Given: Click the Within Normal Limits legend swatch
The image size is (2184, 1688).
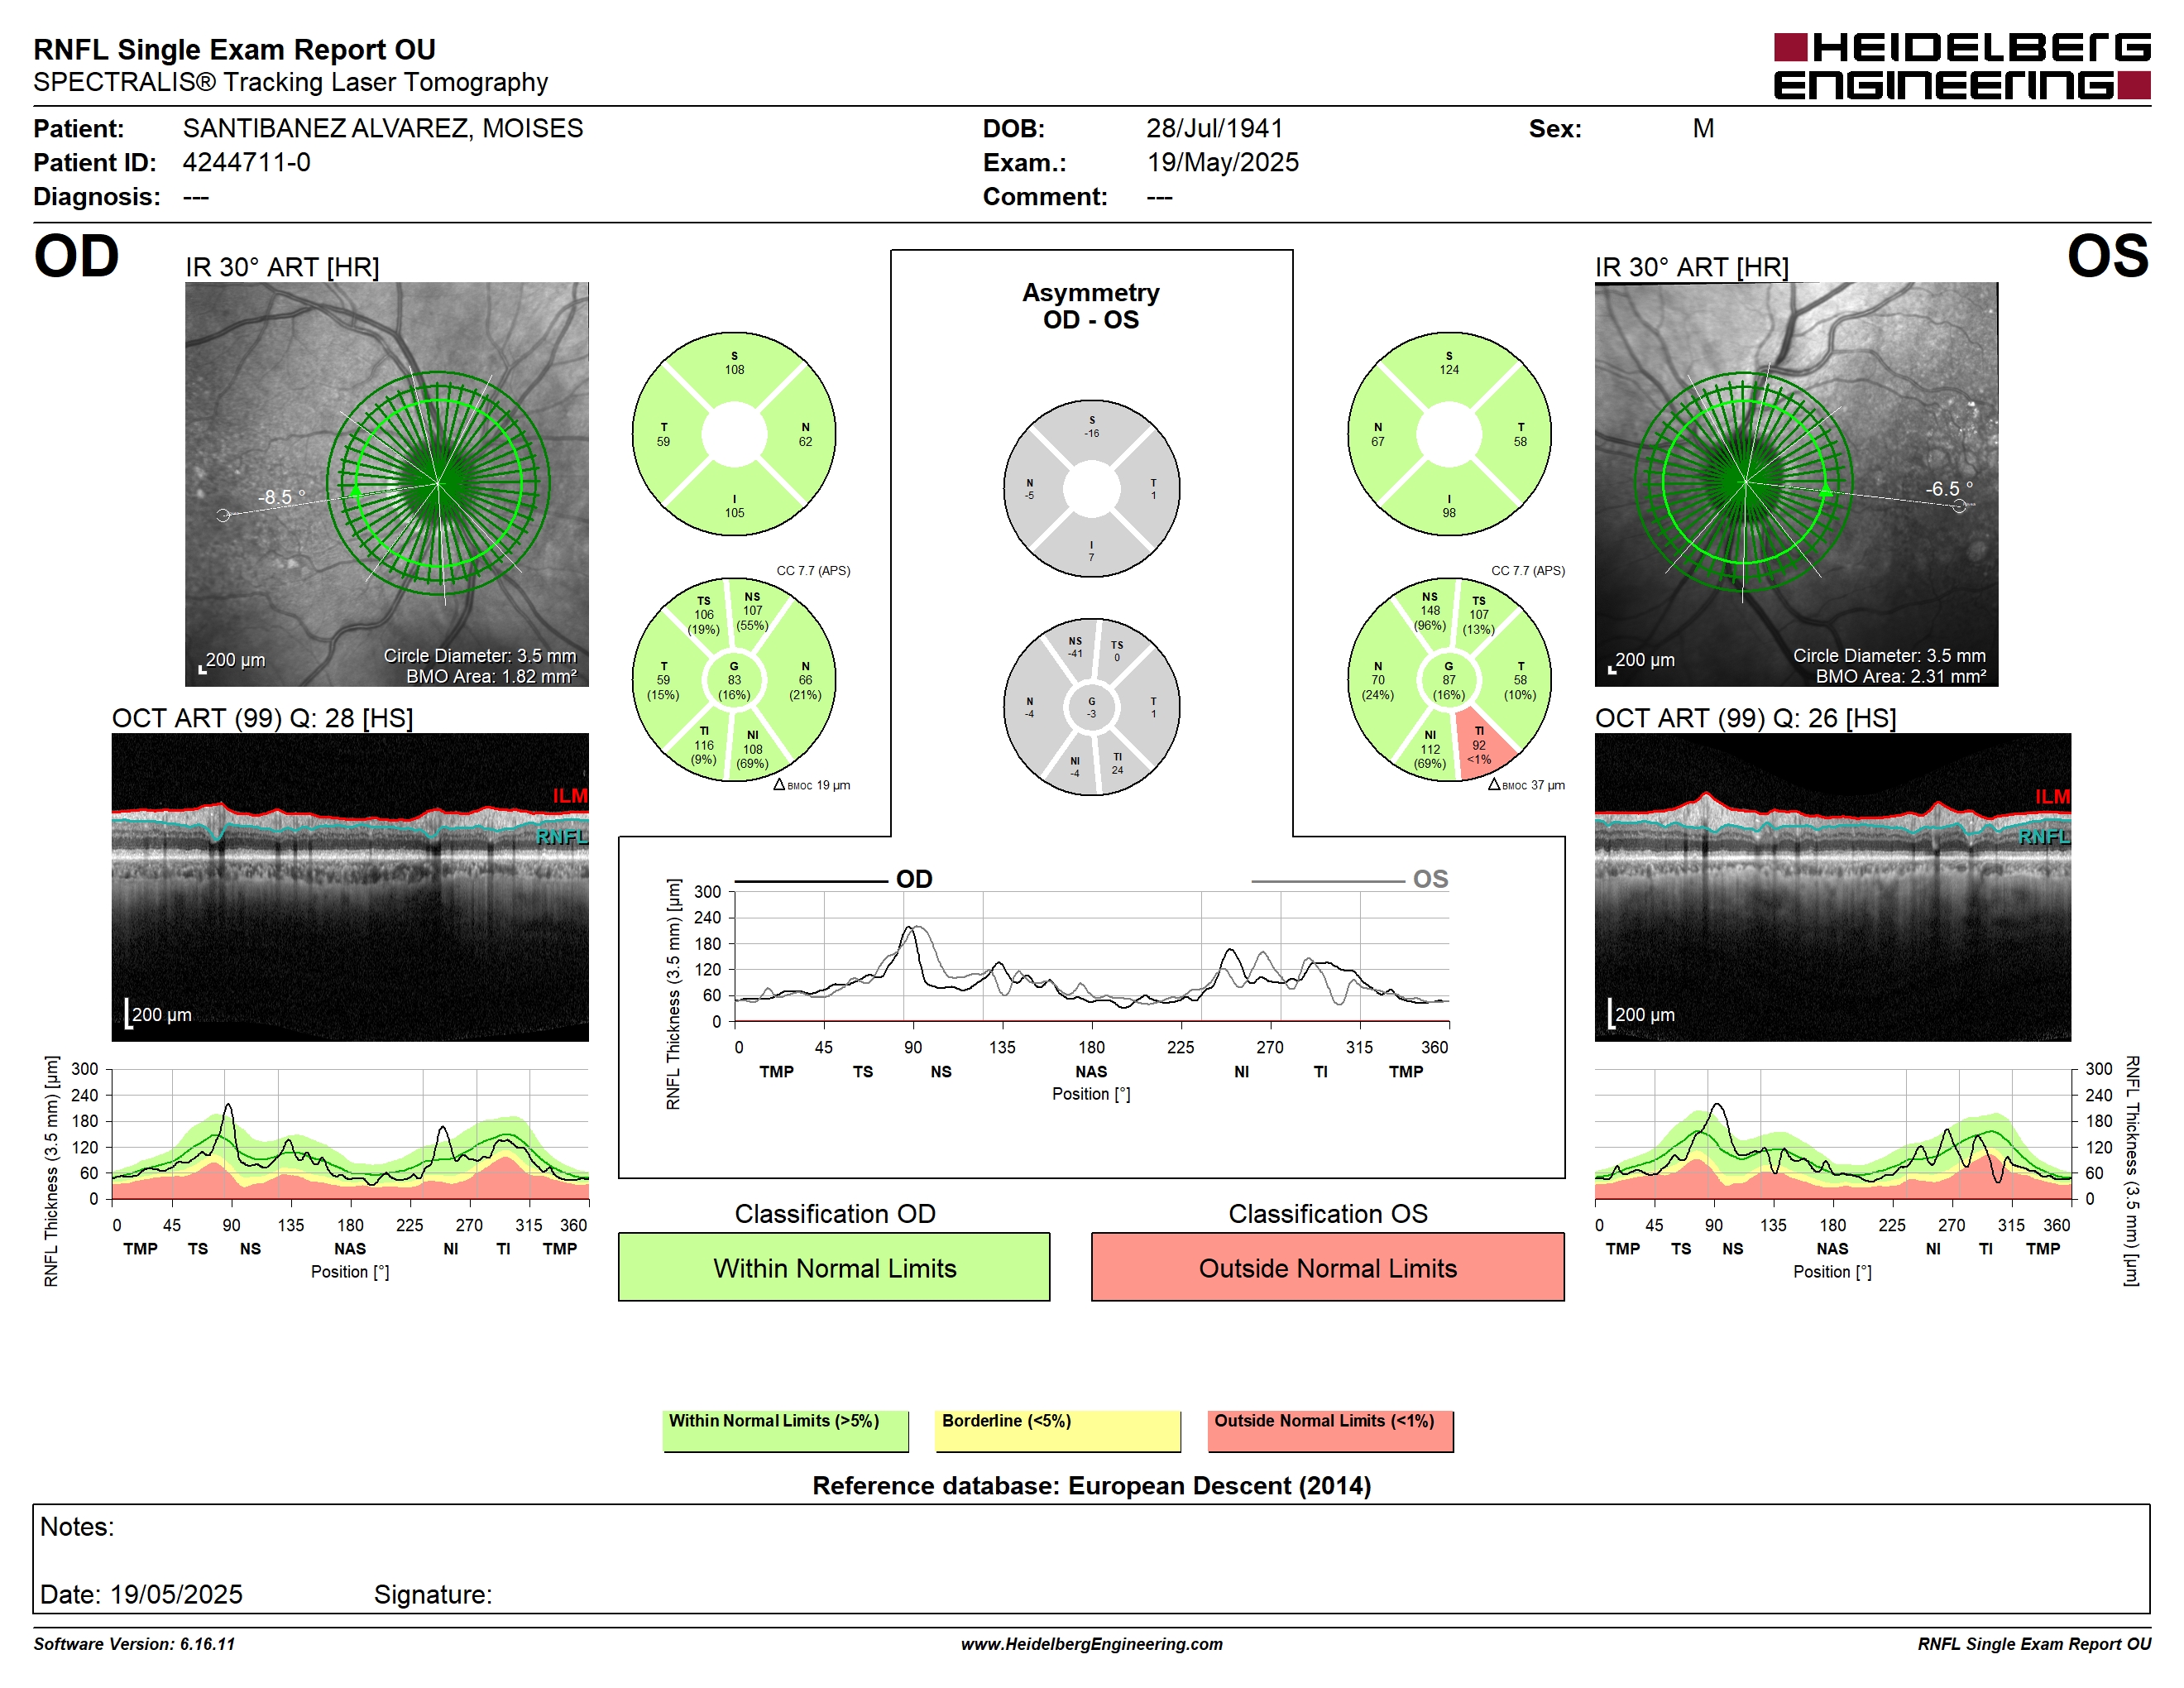Looking at the screenshot, I should pos(785,1431).
